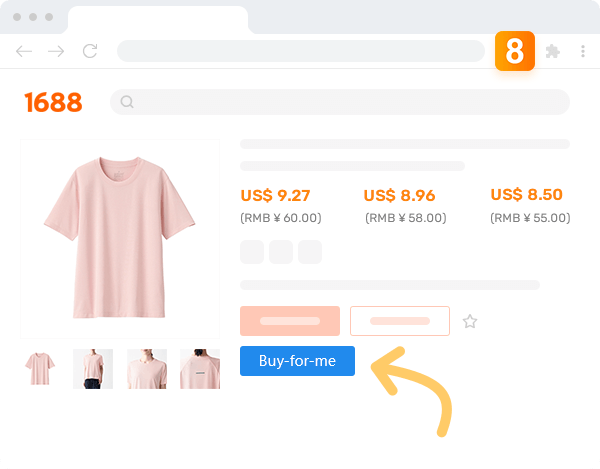Open the browser three-dot menu
Screen dimensions: 600x469
point(582,51)
